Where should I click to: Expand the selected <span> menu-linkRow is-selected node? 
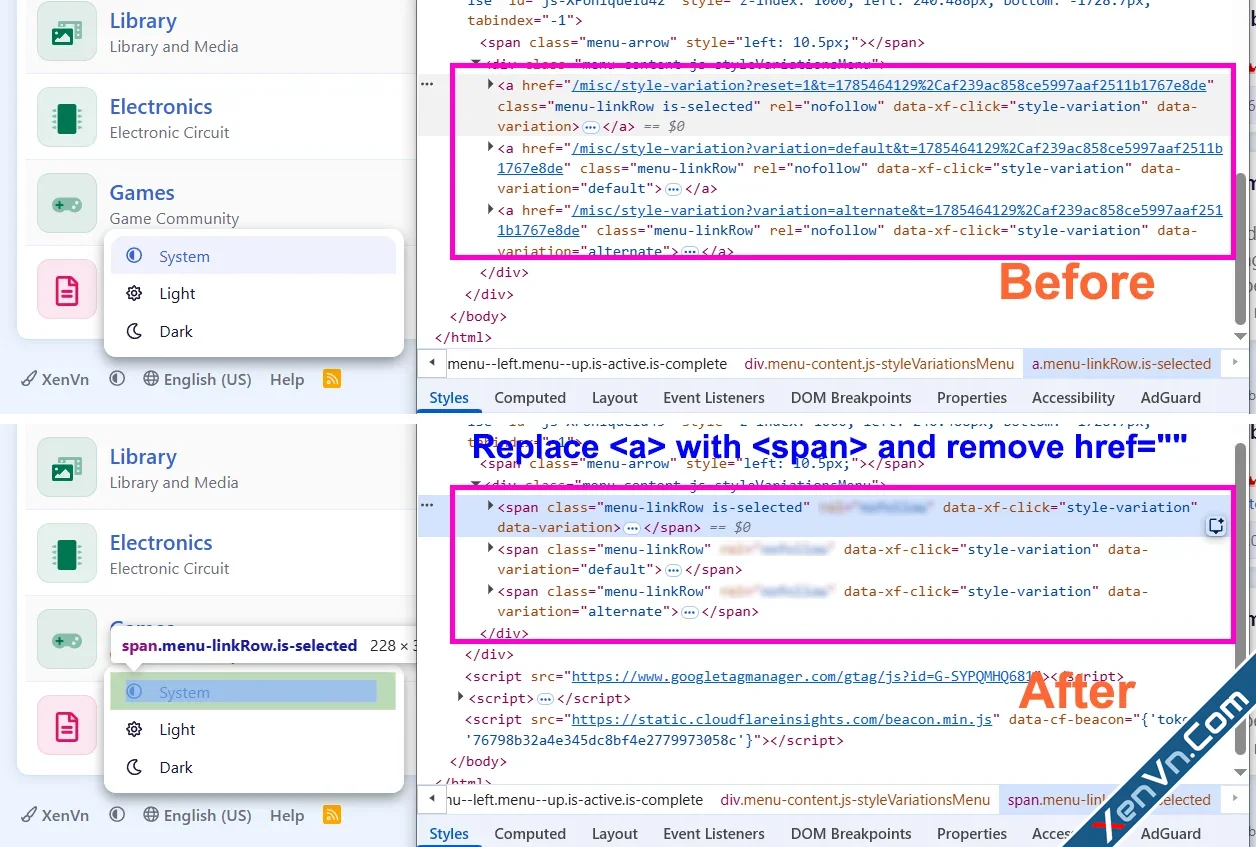tap(491, 506)
